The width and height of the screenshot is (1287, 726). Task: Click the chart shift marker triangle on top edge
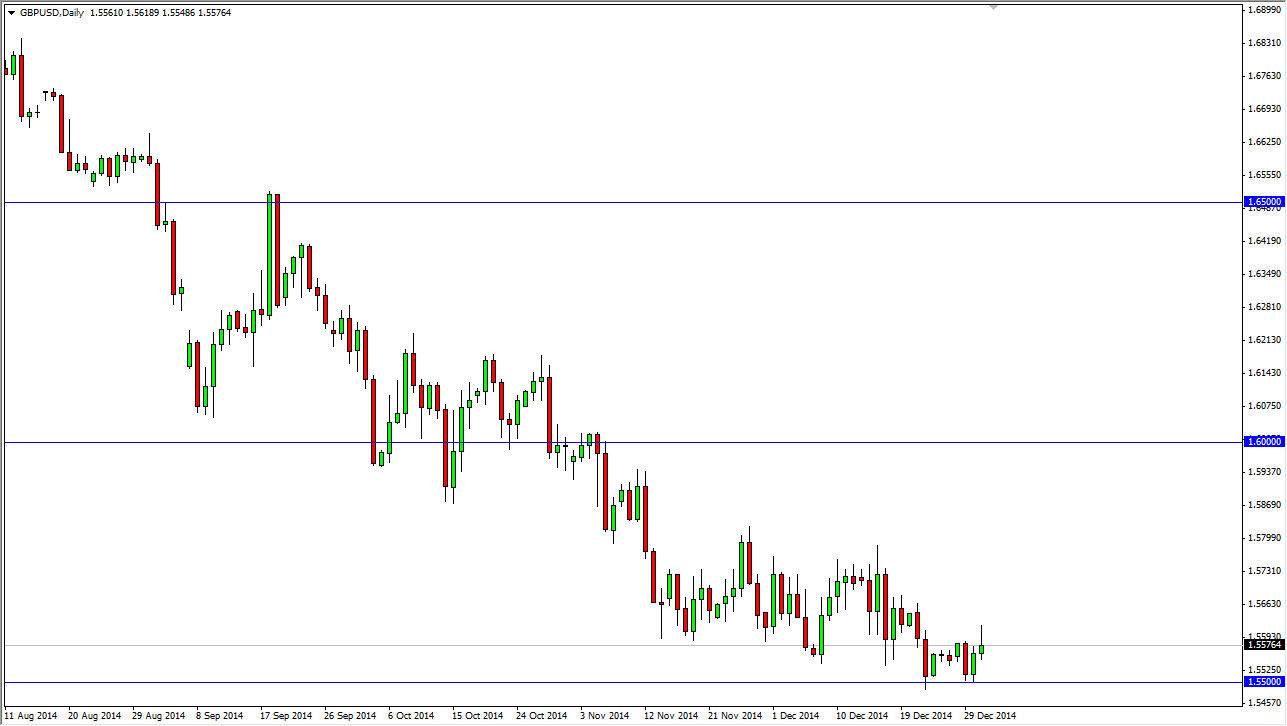pos(993,8)
